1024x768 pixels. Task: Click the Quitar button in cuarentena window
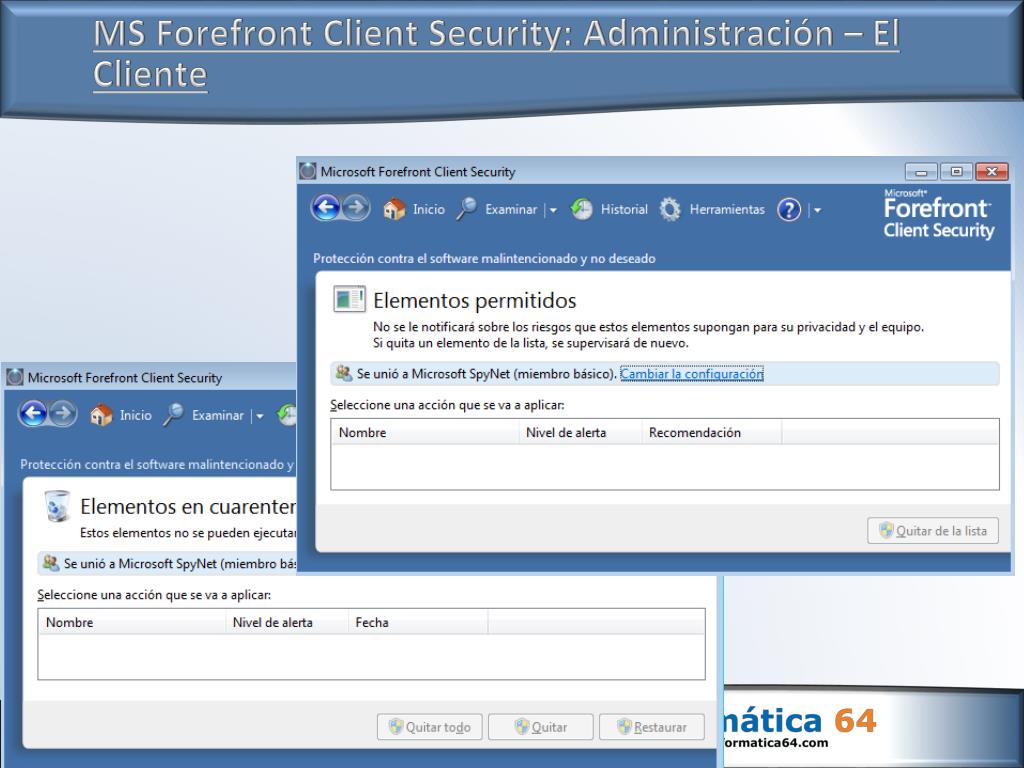coord(541,727)
